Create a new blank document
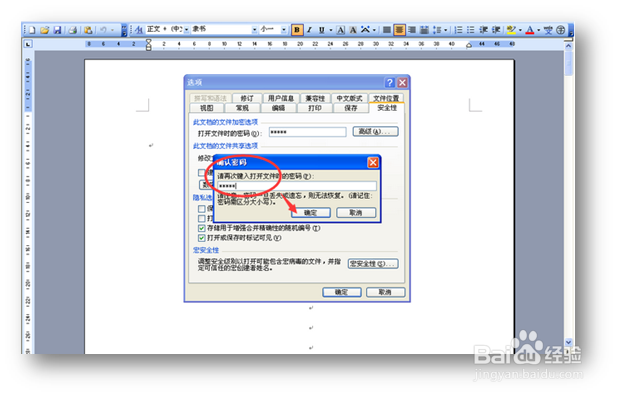This screenshot has height=396, width=617. tap(32, 30)
